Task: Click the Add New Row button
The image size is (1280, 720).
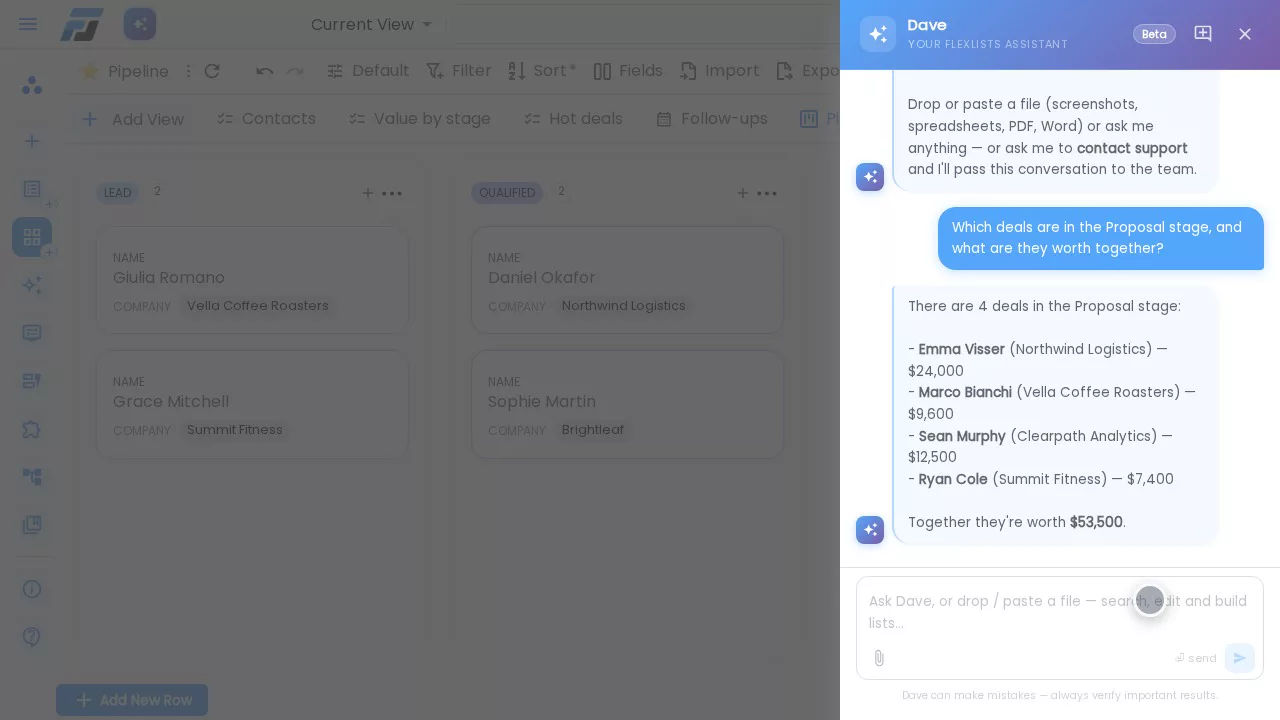Action: 132,700
